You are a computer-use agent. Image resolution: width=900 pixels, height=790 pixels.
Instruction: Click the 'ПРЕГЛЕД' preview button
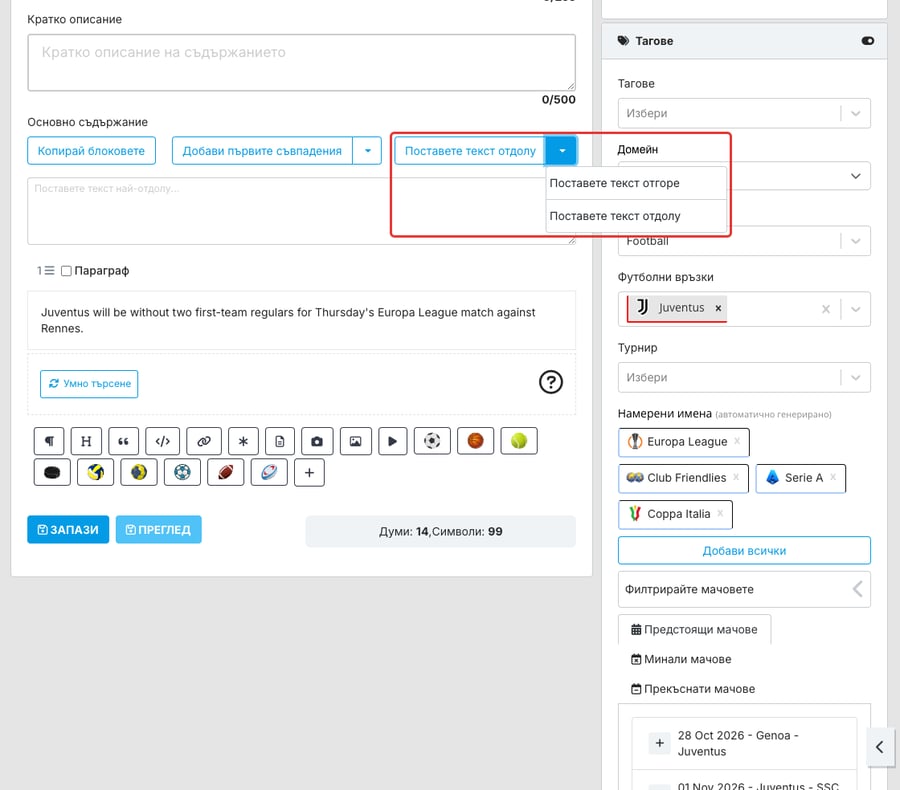(x=158, y=529)
